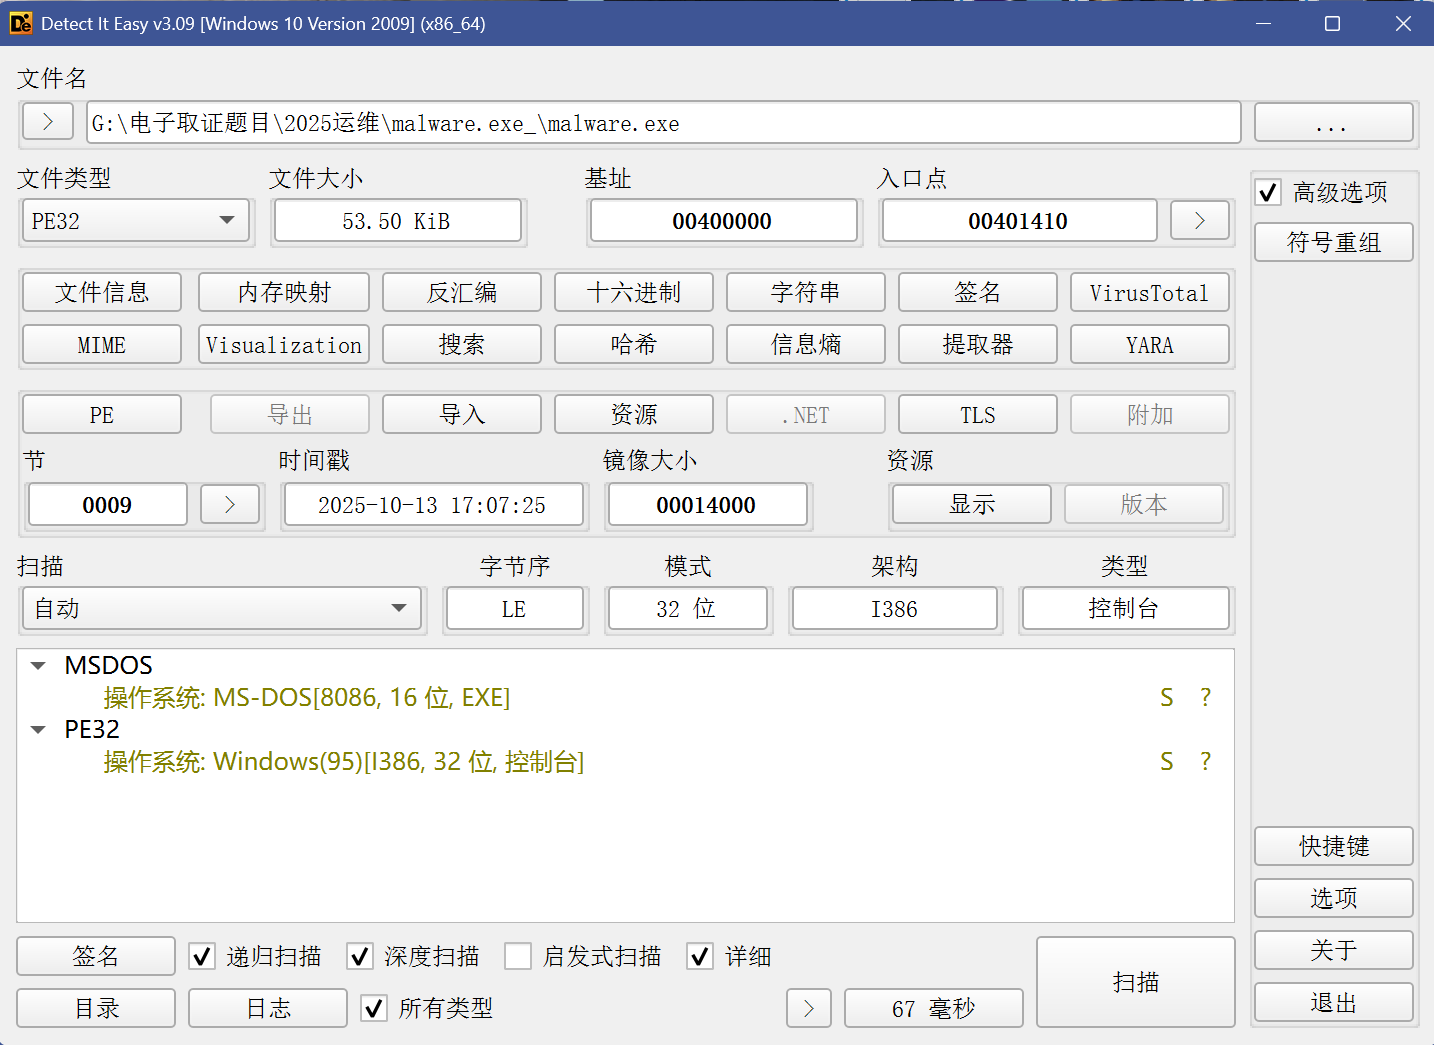Screen dimensions: 1434x1045
Task: Click the S indicator on the MS-DOS row
Action: (1166, 697)
